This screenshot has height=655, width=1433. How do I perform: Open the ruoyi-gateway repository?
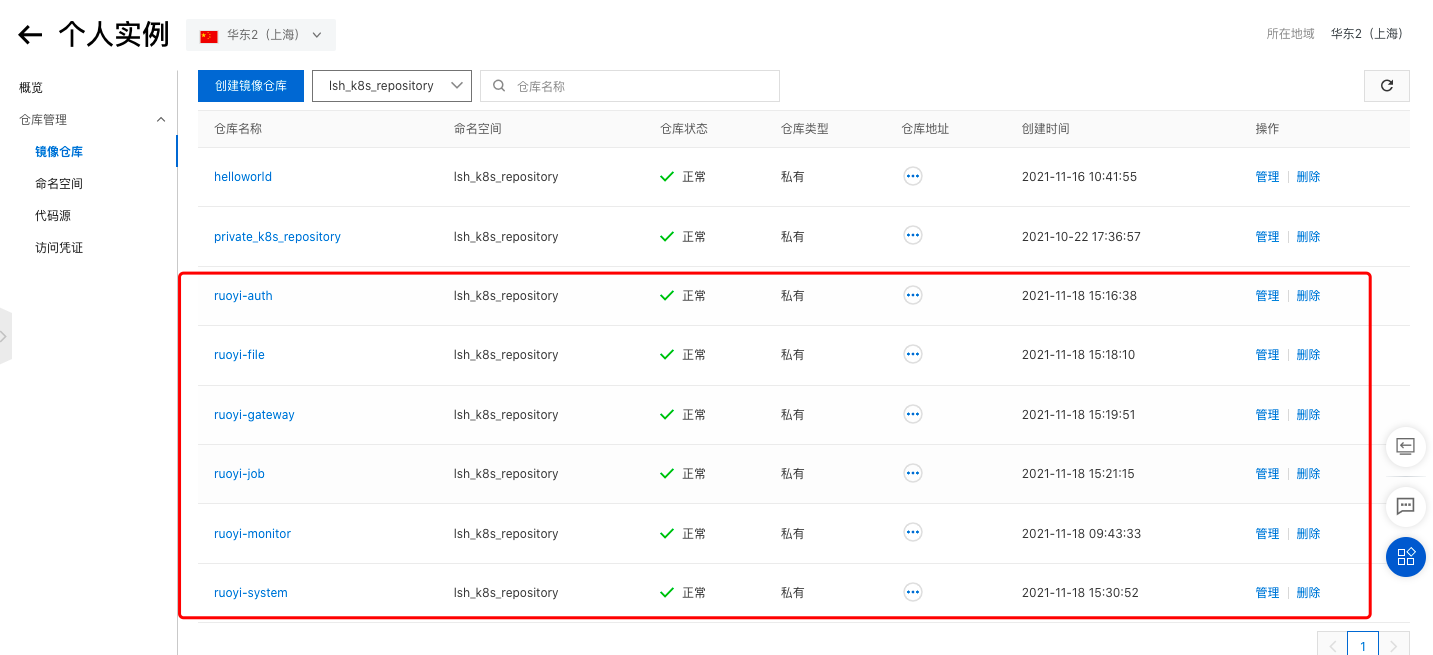tap(254, 414)
